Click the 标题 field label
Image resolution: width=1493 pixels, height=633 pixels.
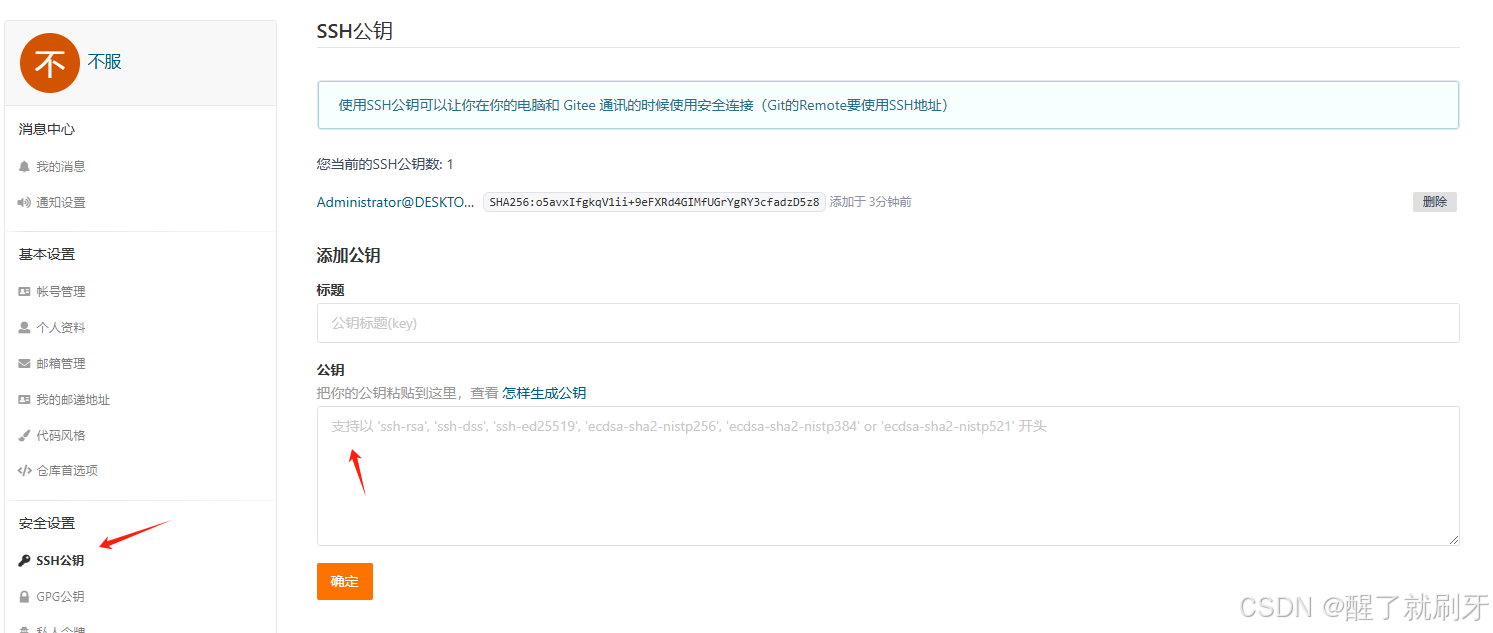pos(331,290)
